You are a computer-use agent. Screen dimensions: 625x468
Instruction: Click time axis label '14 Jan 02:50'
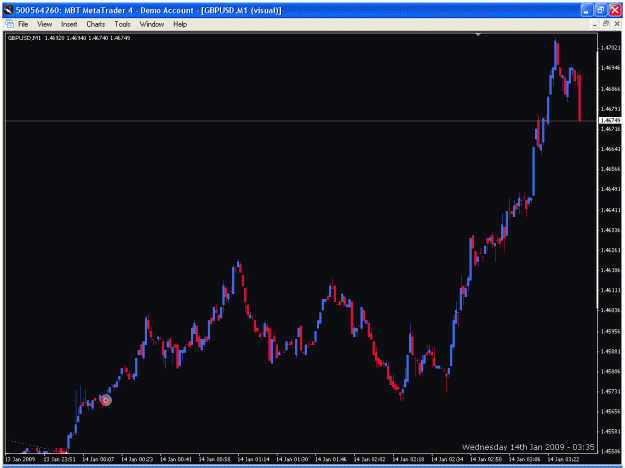486,459
